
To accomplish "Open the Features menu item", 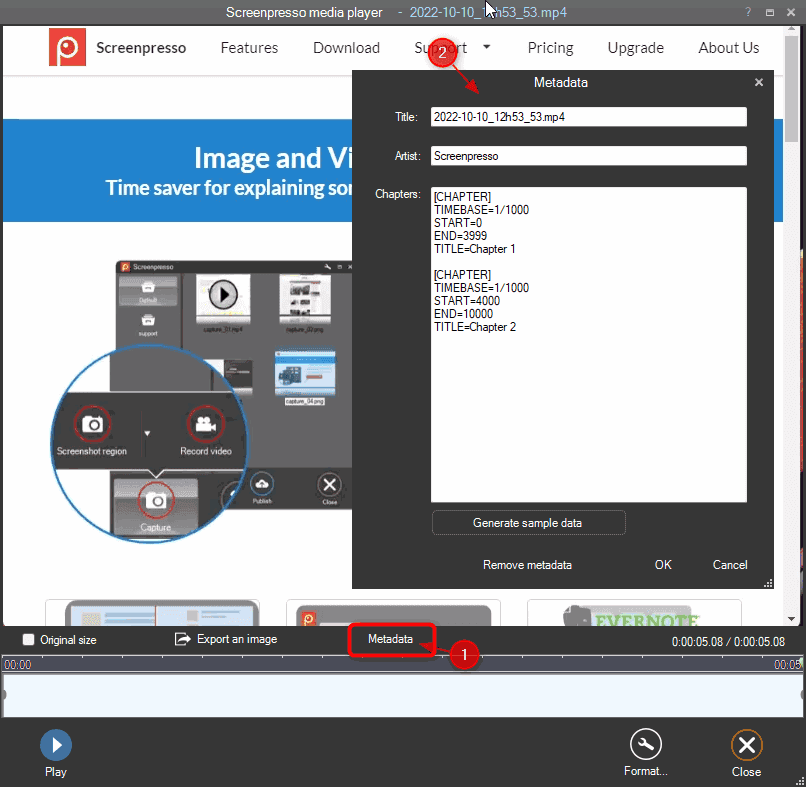I will click(249, 48).
